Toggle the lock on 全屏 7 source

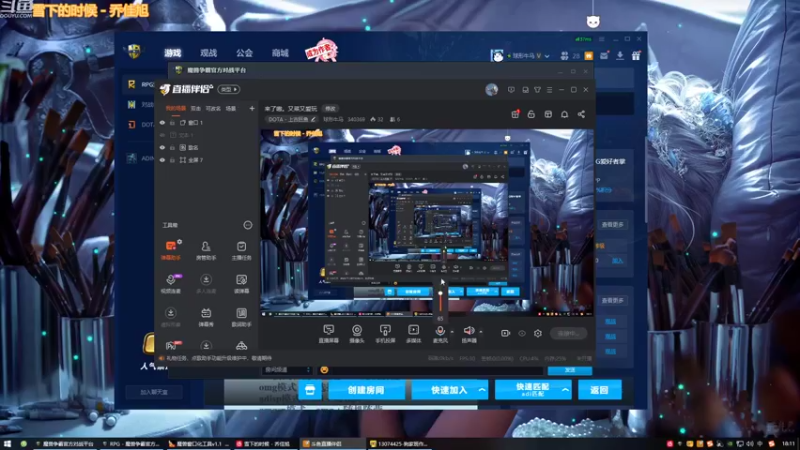click(x=172, y=160)
